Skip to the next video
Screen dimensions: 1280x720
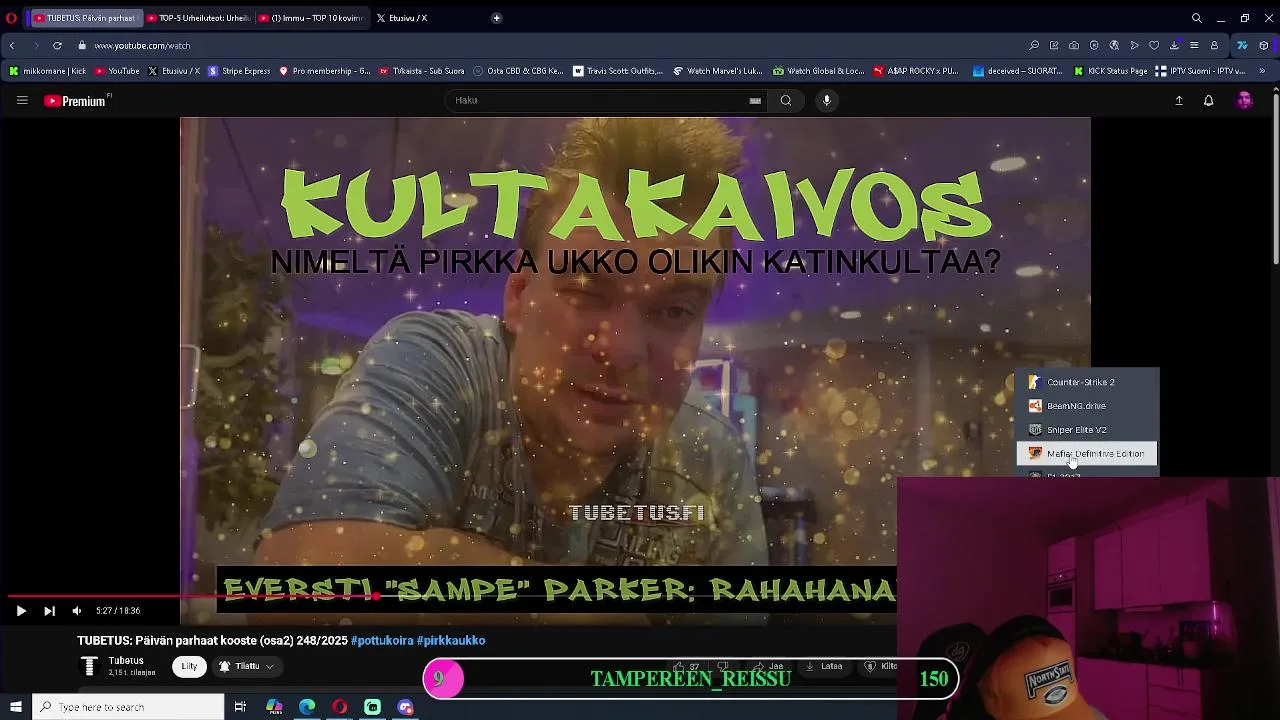[x=49, y=611]
